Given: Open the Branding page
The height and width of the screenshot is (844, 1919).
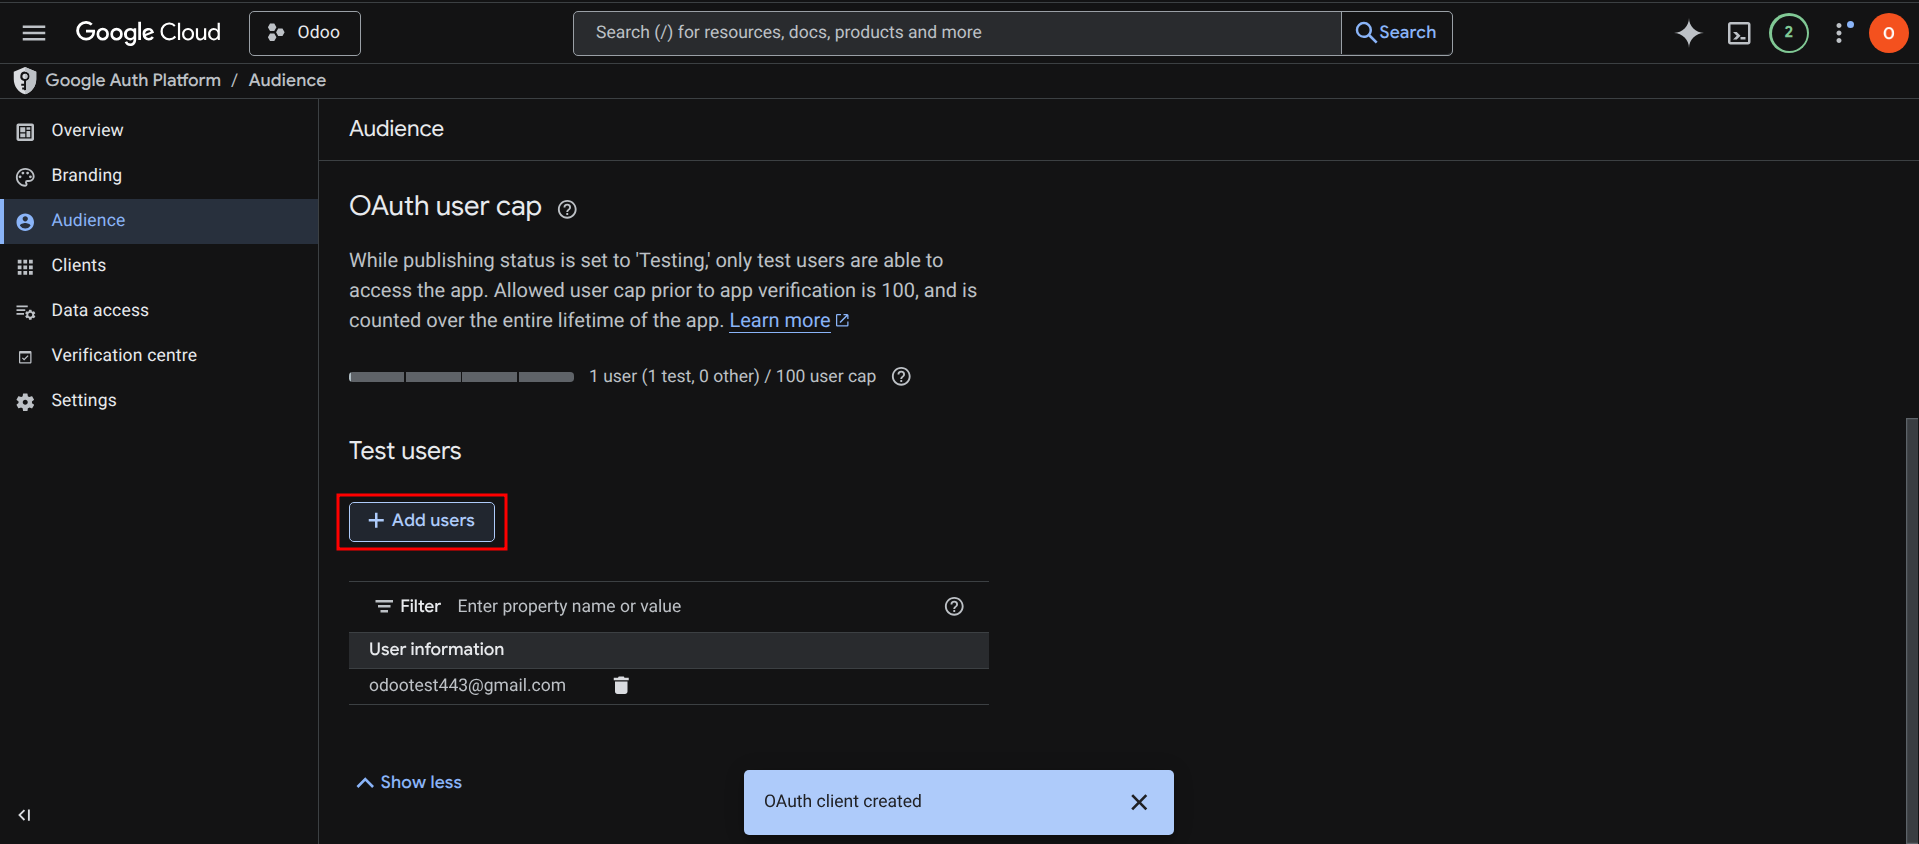Looking at the screenshot, I should pos(160,175).
